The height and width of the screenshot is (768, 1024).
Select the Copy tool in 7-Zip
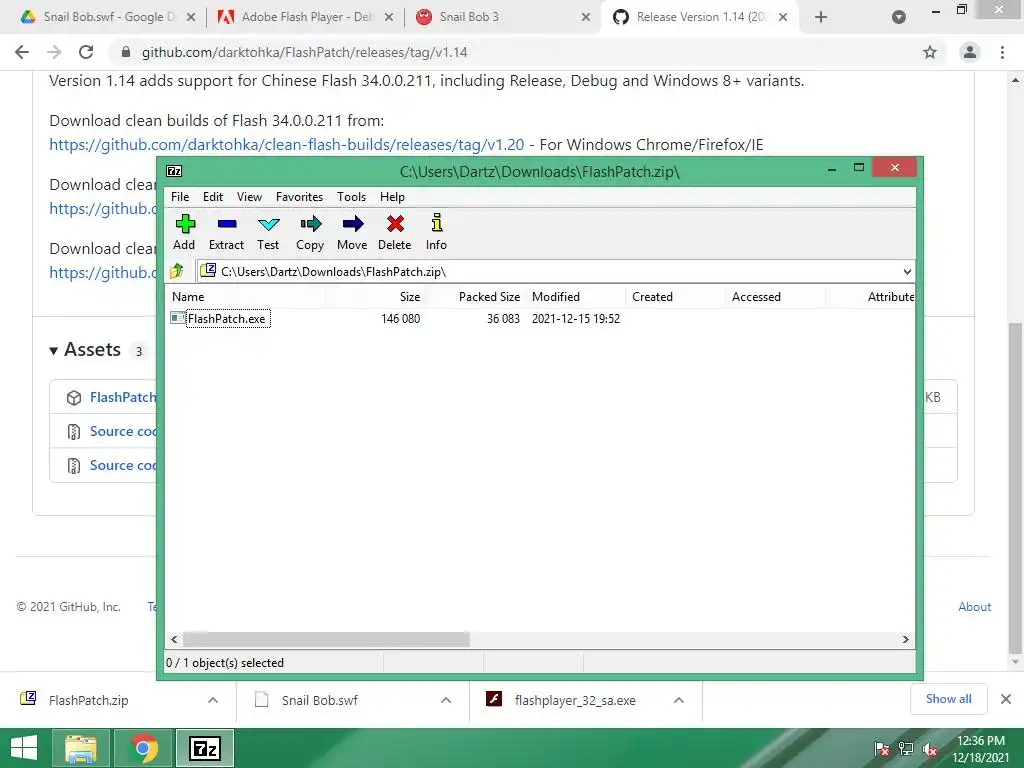[x=310, y=232]
